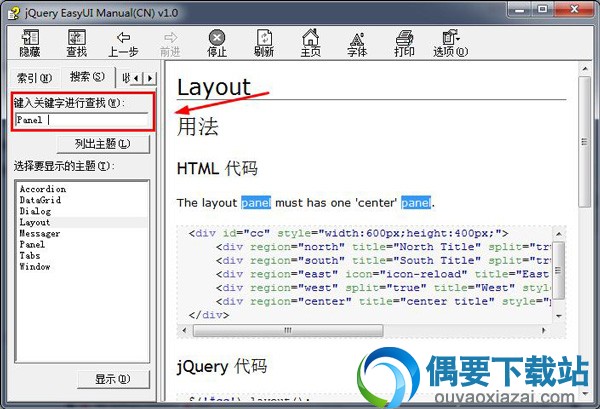This screenshot has width=600, height=409.
Task: Click the code line with region="south"
Action: [384, 261]
